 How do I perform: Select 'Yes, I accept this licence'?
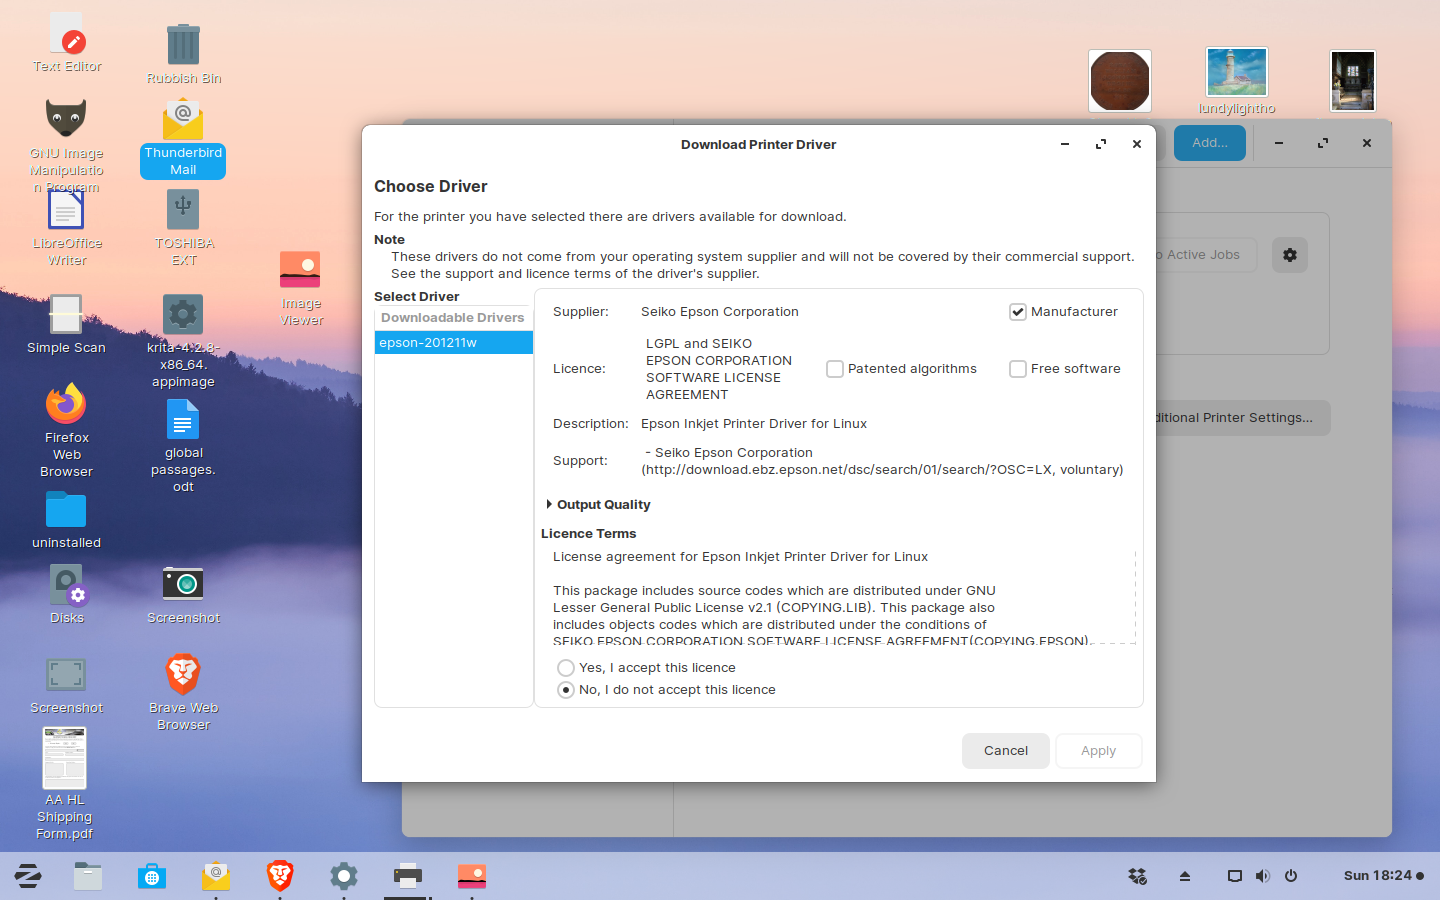click(566, 668)
